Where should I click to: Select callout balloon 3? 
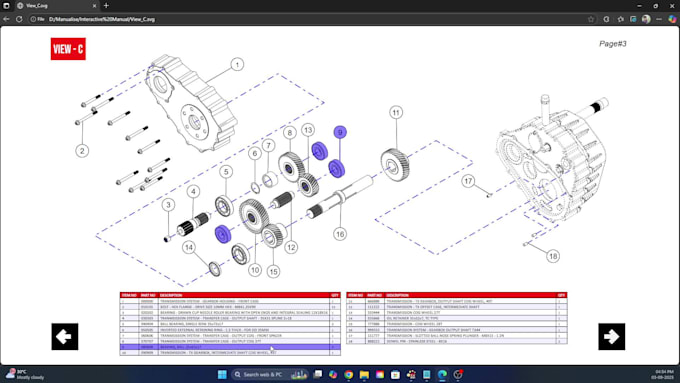pos(168,205)
